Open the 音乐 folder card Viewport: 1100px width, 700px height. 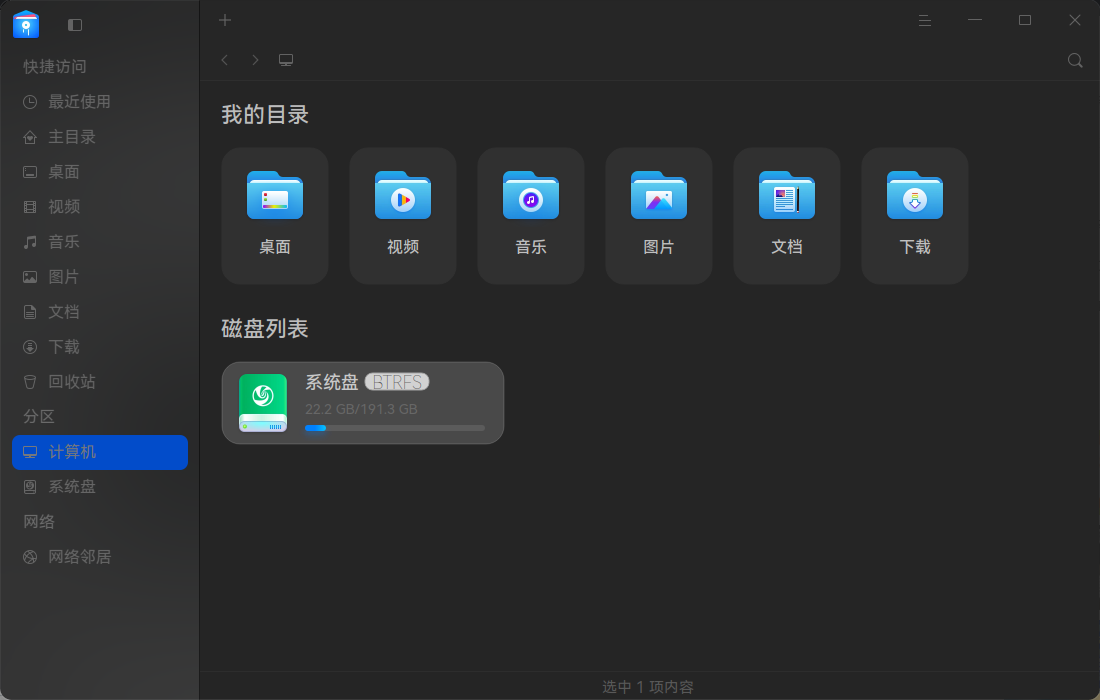click(x=531, y=216)
